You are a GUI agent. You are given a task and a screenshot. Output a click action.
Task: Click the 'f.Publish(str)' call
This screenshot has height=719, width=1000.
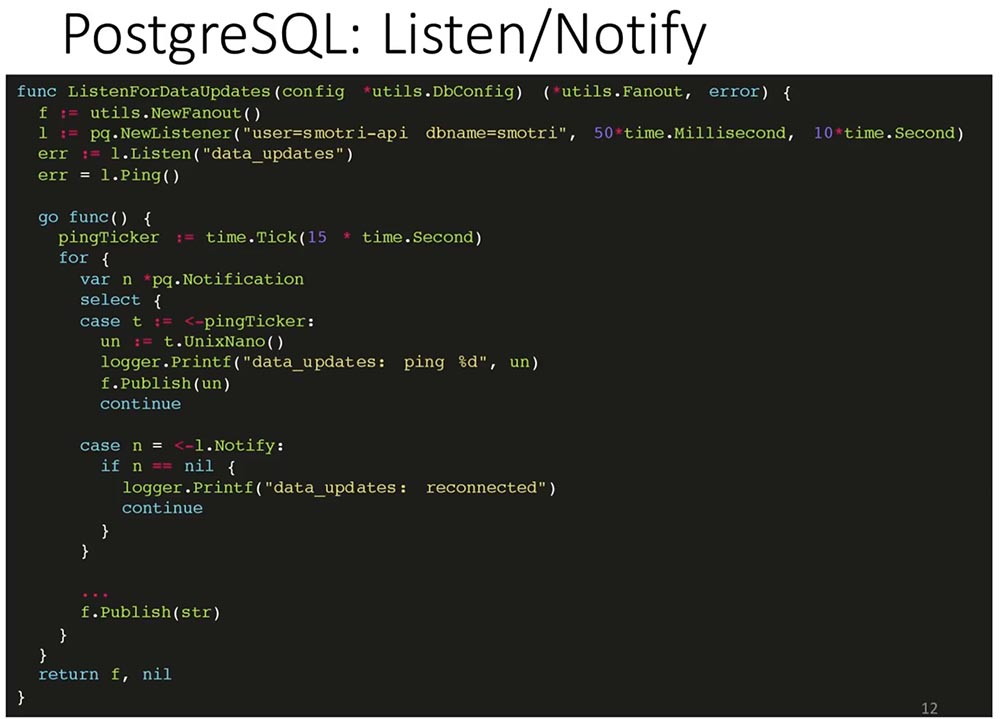pyautogui.click(x=150, y=612)
